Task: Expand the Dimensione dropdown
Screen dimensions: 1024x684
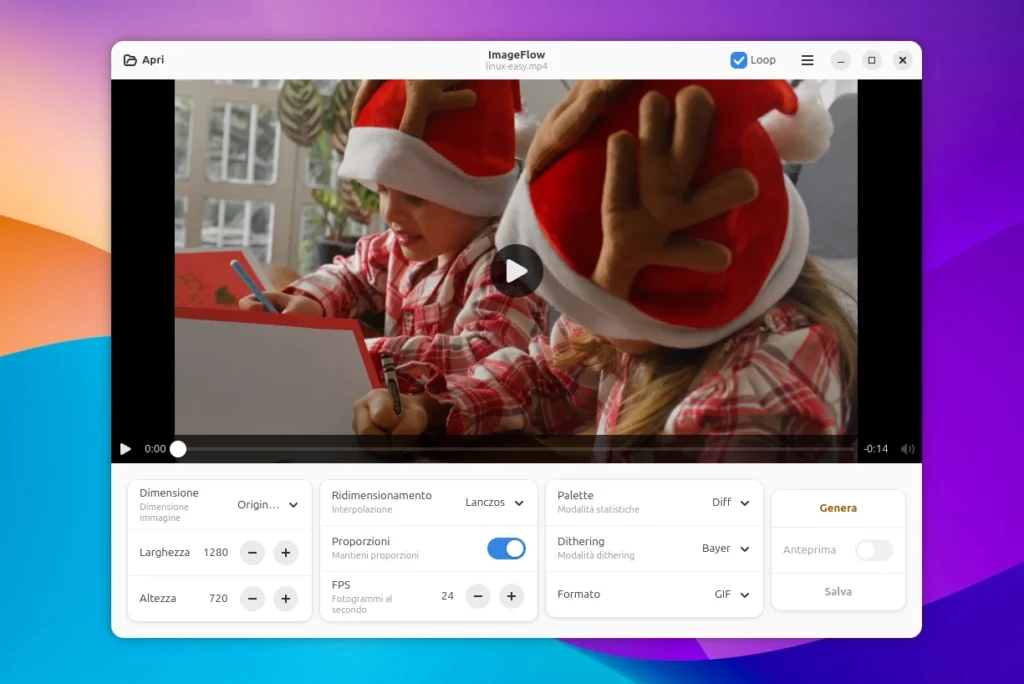Action: (268, 505)
